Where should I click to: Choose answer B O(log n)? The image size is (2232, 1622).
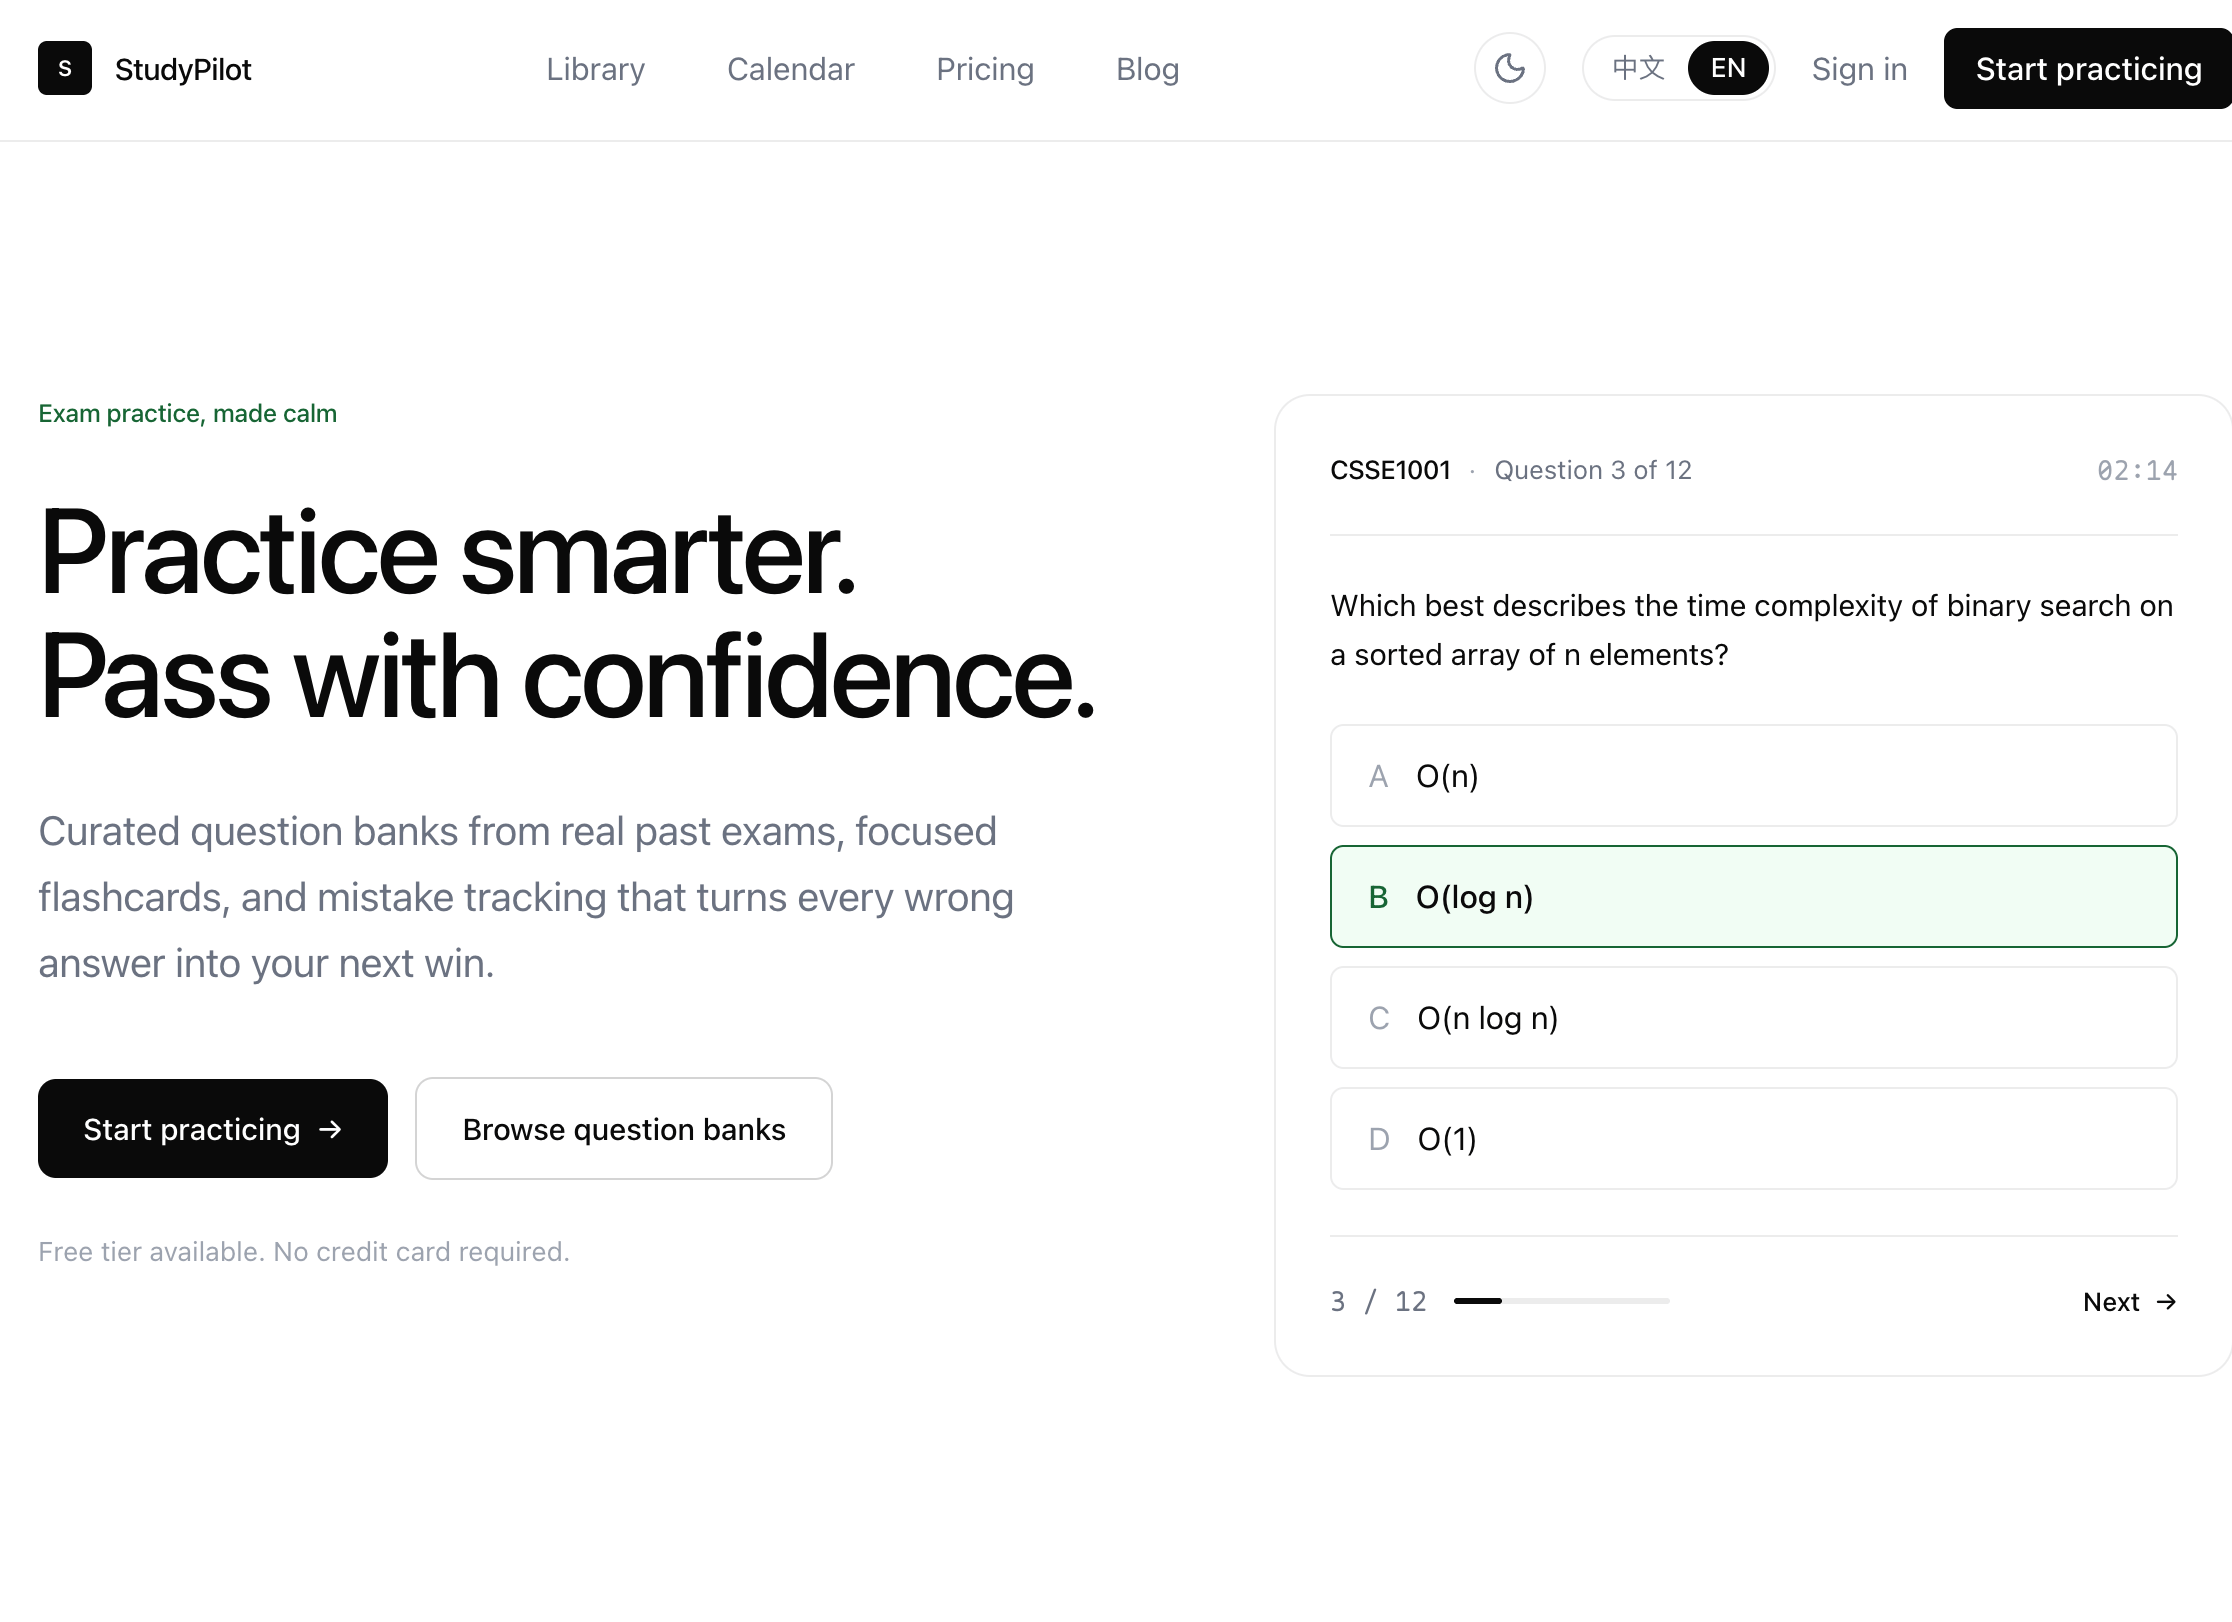coord(1753,897)
